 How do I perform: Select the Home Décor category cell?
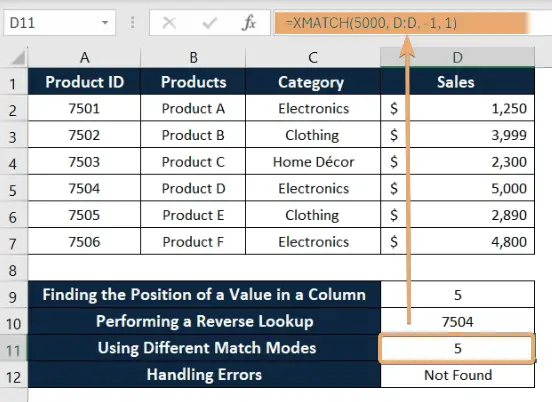click(x=313, y=162)
